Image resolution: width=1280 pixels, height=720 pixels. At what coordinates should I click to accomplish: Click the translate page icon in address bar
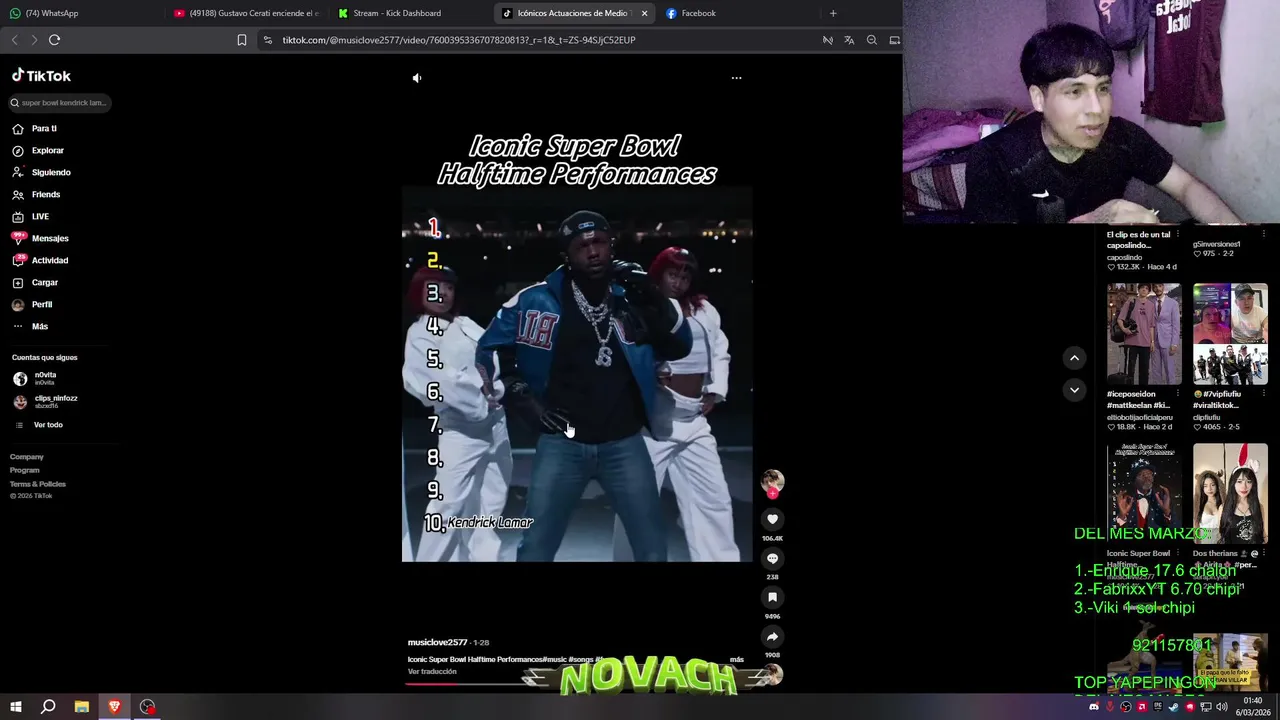click(849, 40)
